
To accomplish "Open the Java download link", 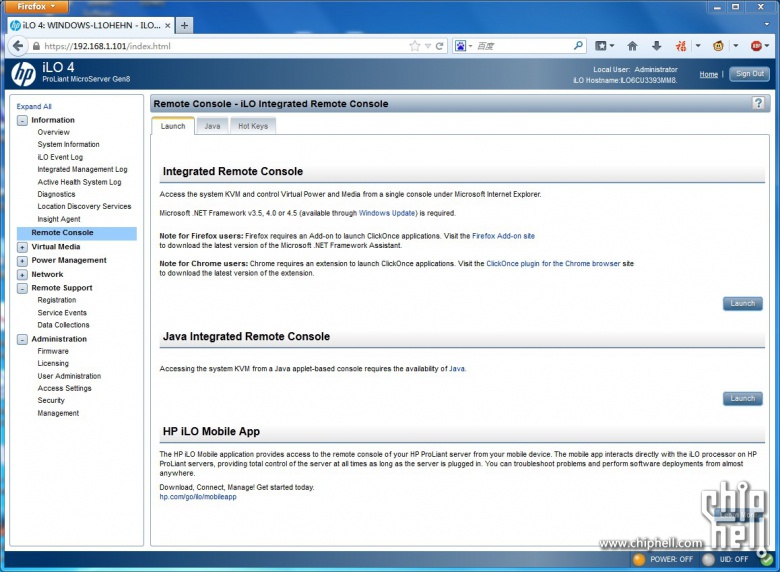I will tap(457, 369).
